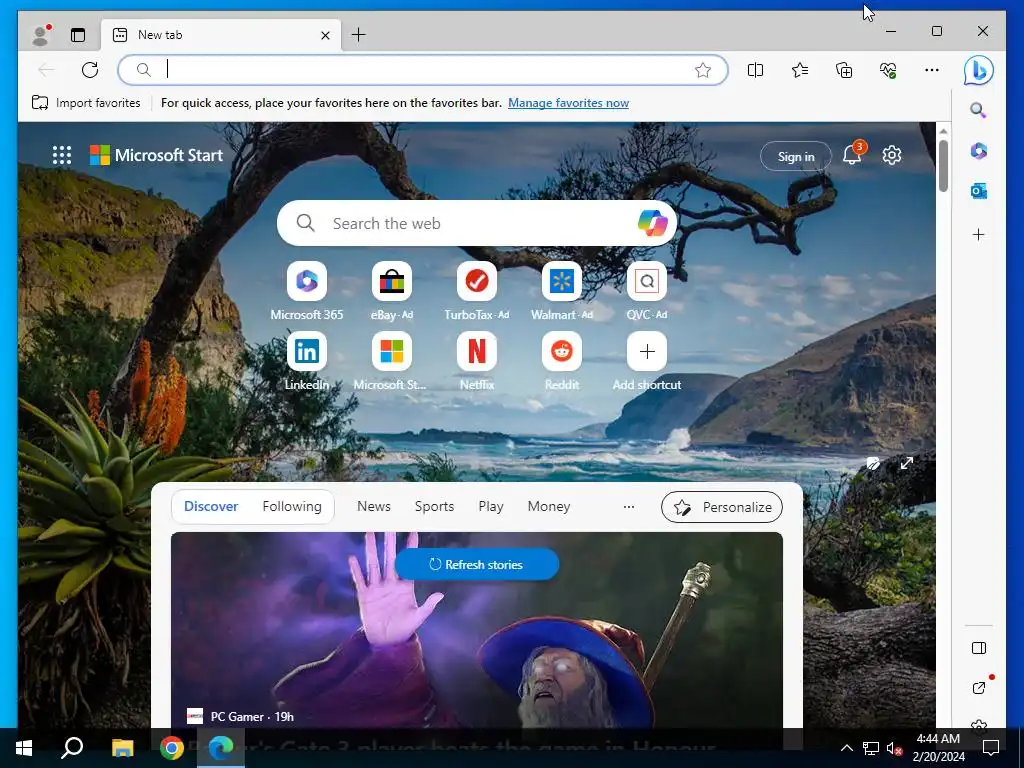The width and height of the screenshot is (1024, 768).
Task: Click the muted volume tray icon
Action: [x=894, y=748]
